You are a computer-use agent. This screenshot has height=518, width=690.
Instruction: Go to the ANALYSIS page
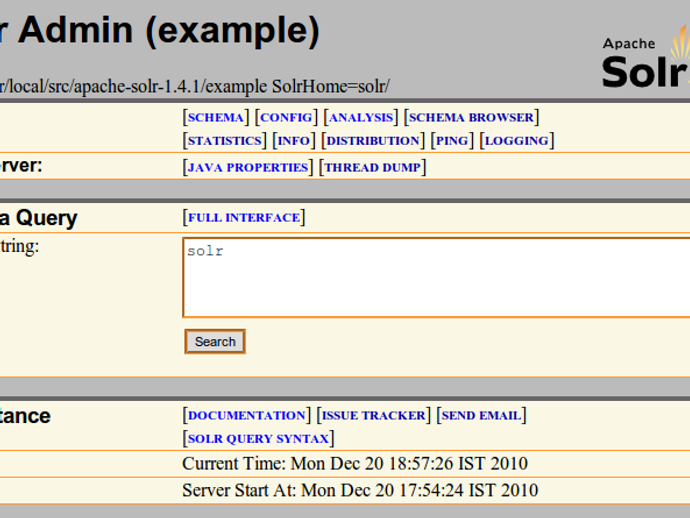[361, 118]
